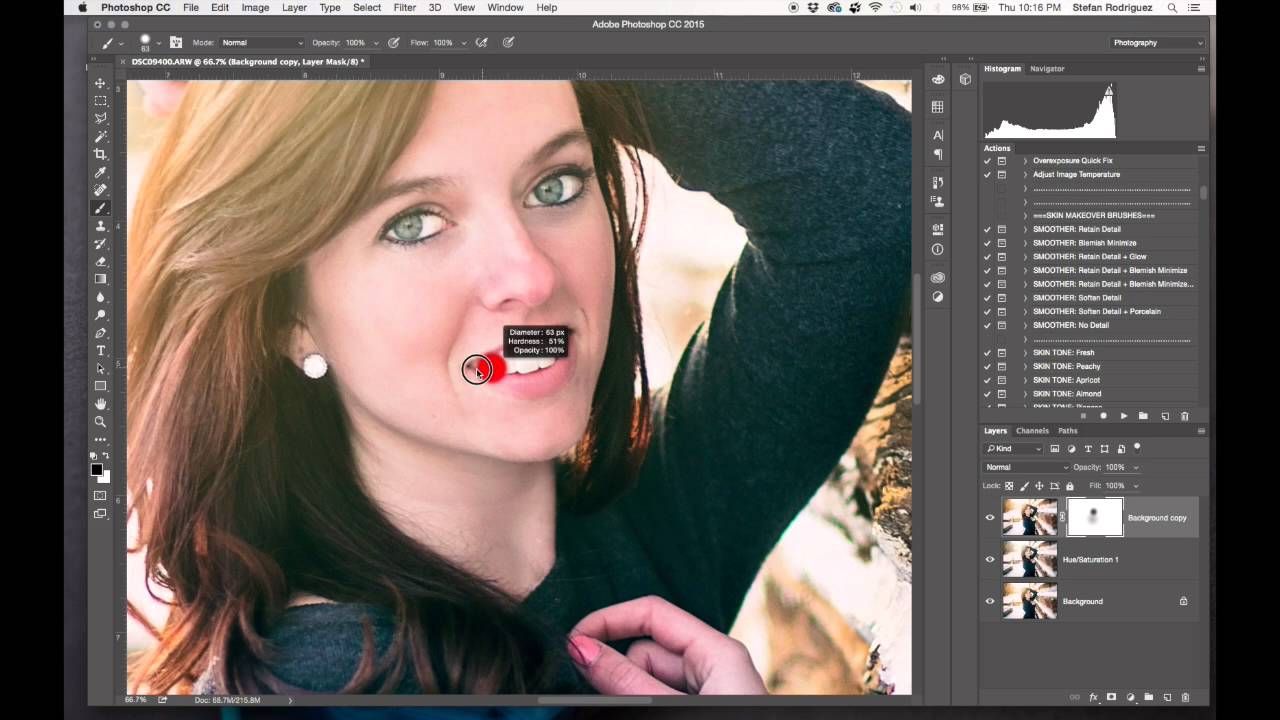Switch to the Channels tab
Image resolution: width=1280 pixels, height=720 pixels.
1032,431
